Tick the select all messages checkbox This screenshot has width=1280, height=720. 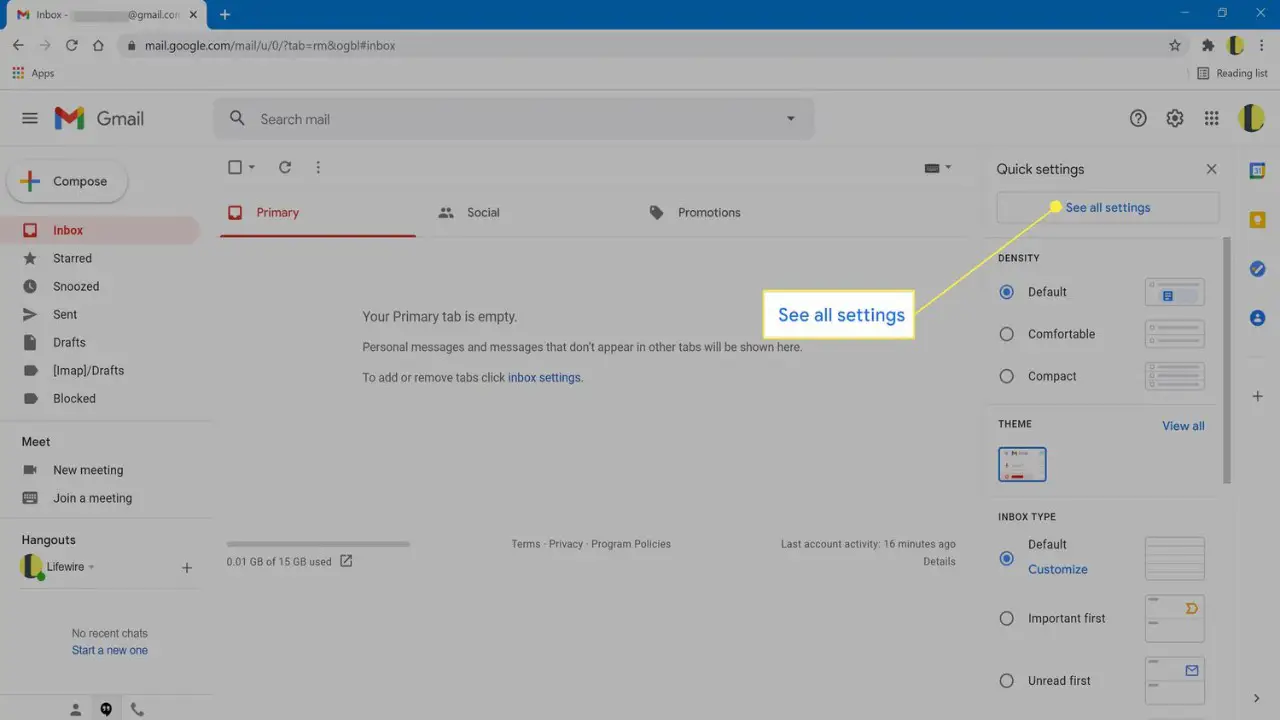coord(235,167)
